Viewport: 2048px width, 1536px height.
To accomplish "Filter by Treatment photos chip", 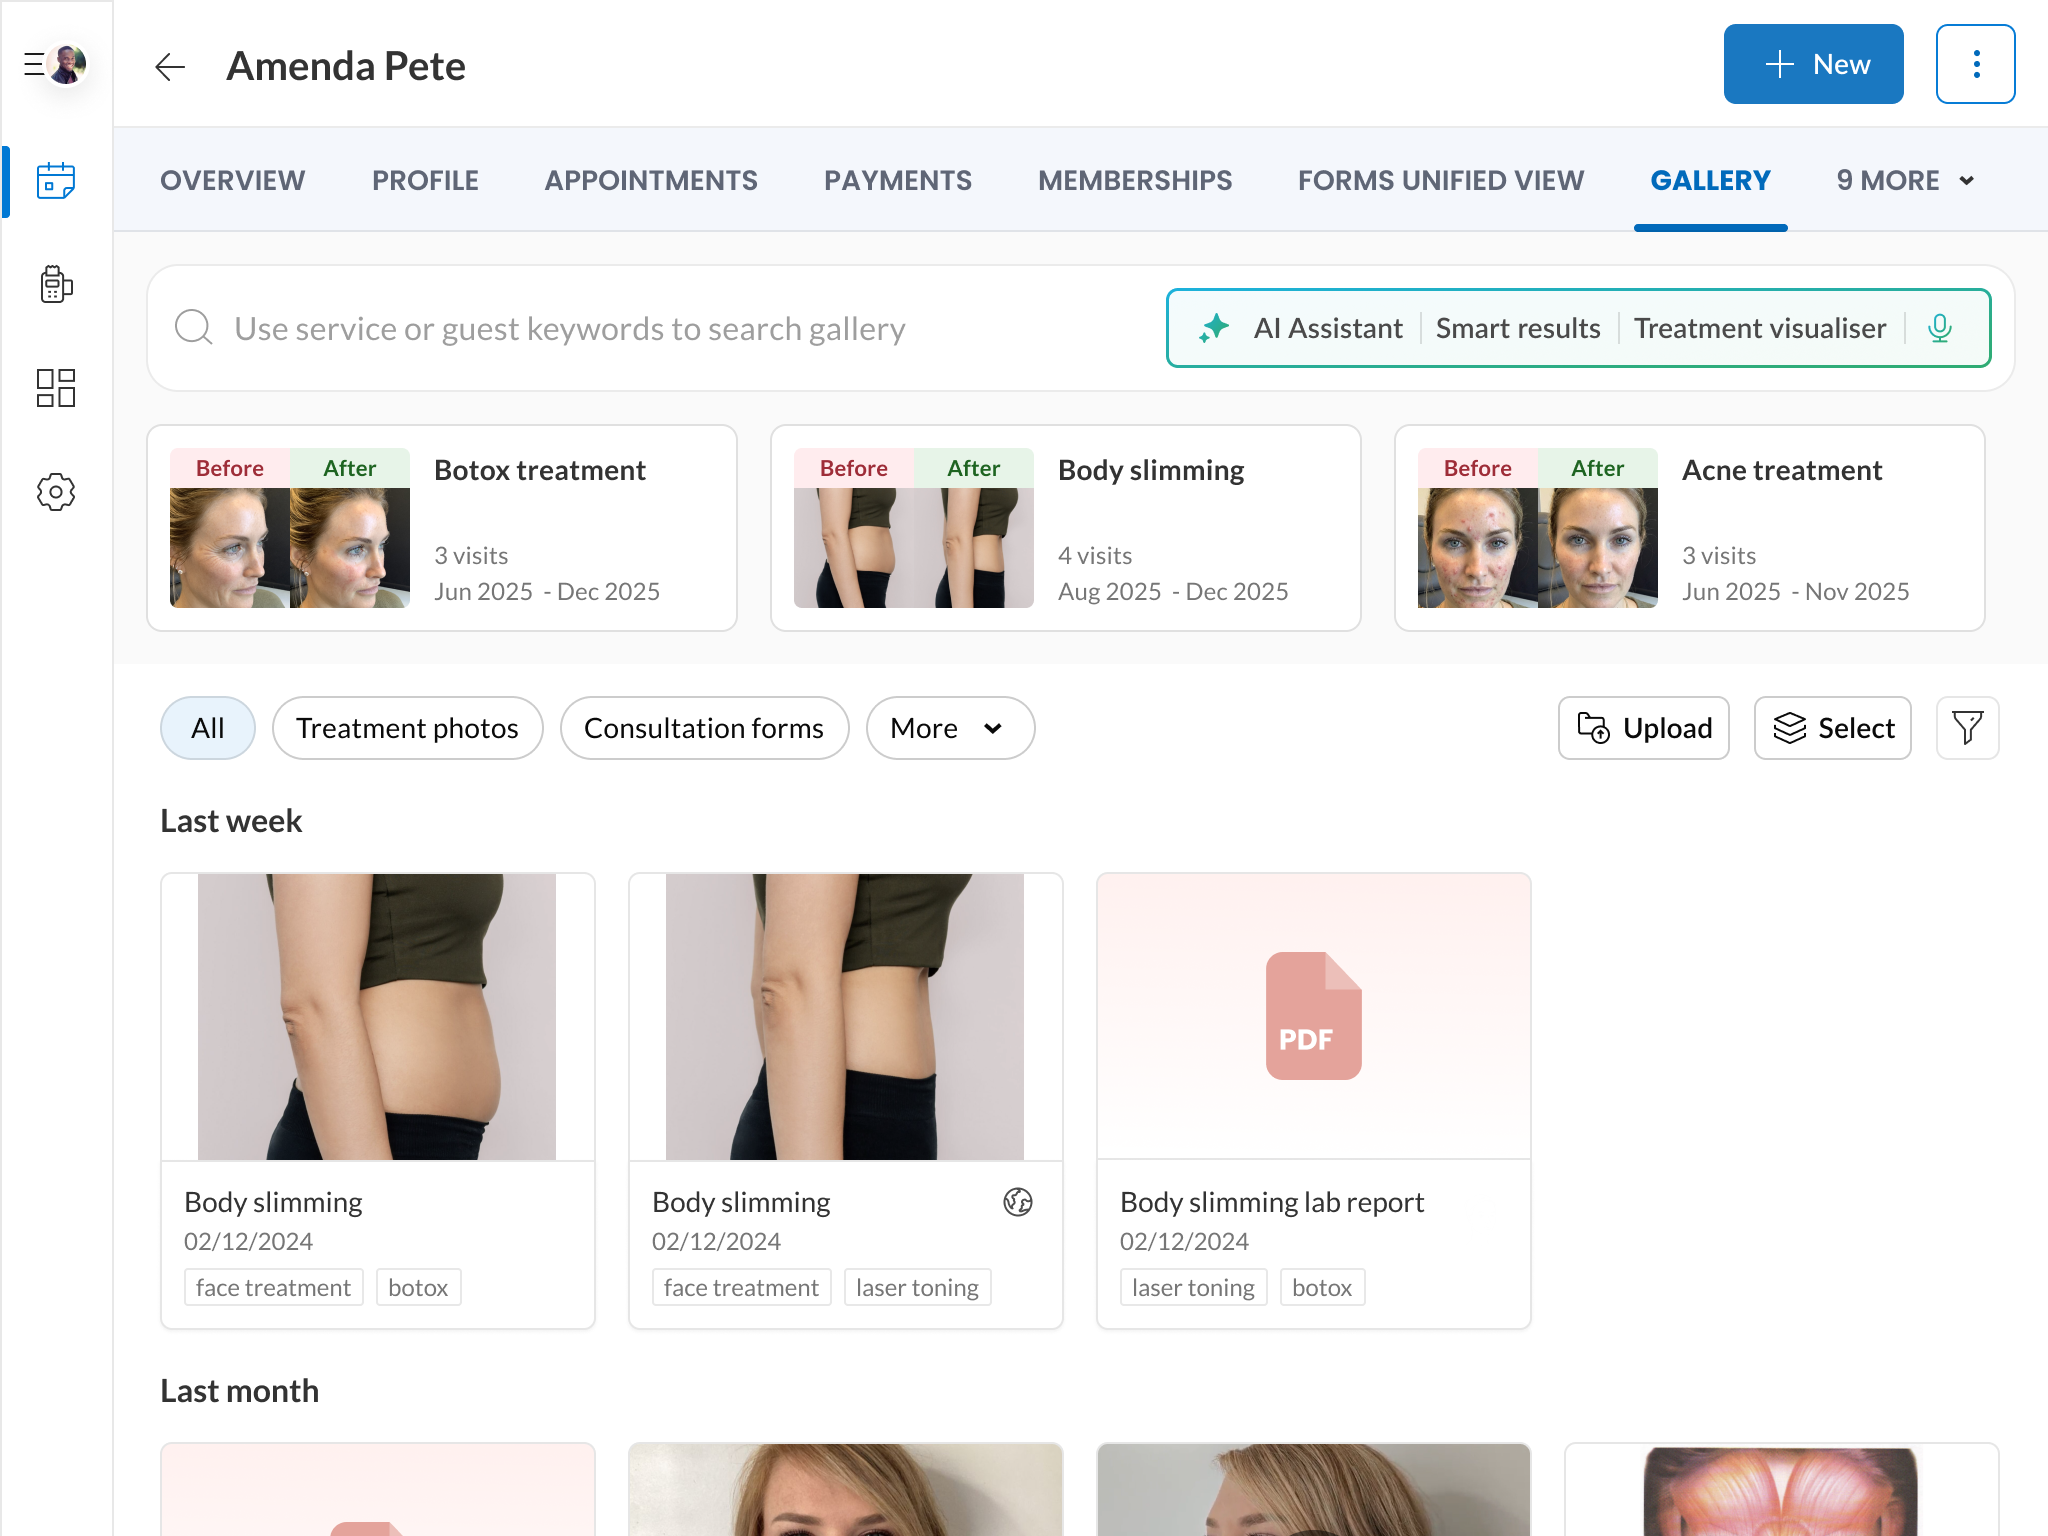I will (x=407, y=728).
